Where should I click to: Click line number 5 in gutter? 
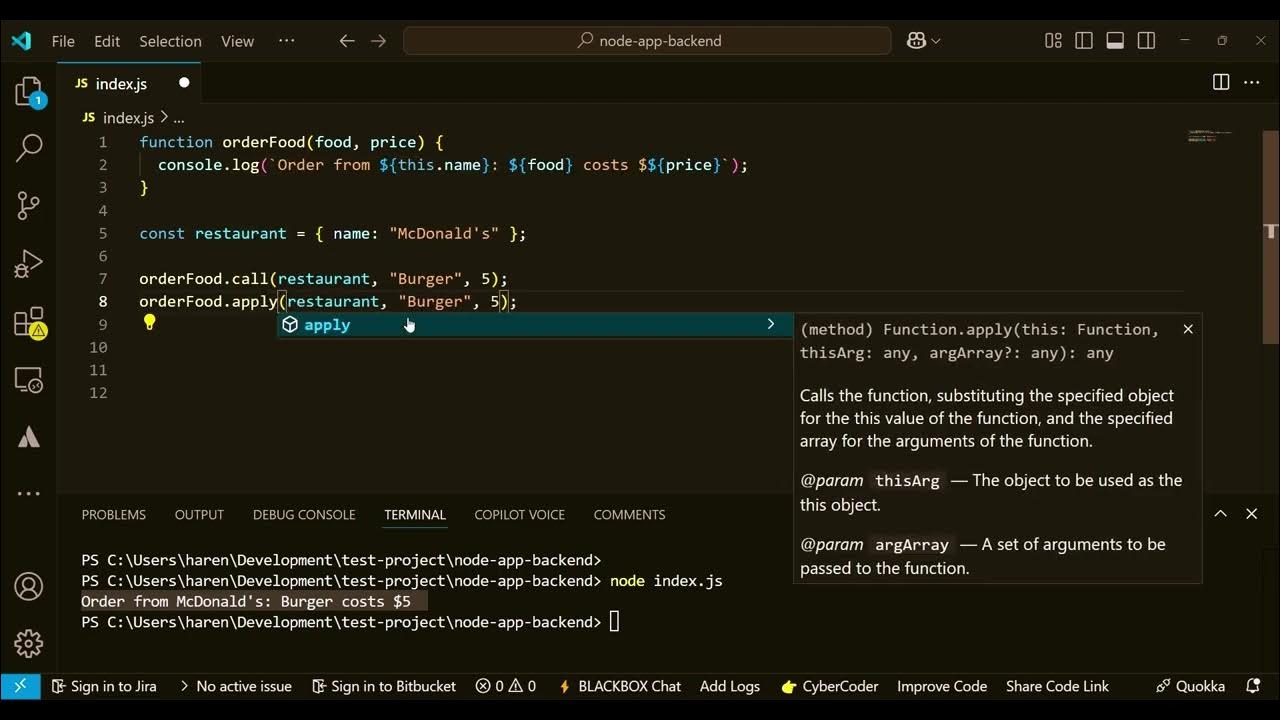(x=103, y=233)
